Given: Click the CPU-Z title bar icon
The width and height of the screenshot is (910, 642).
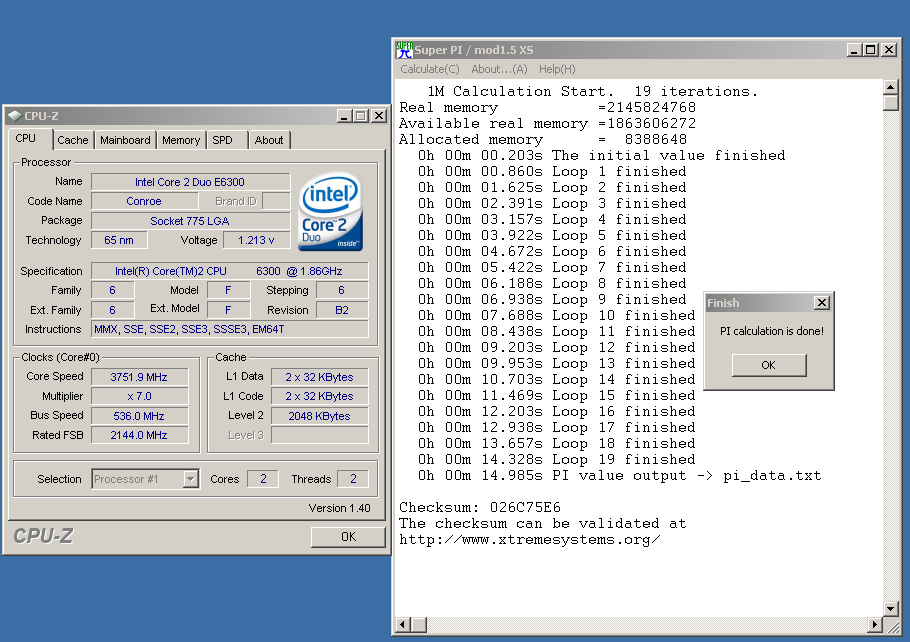Looking at the screenshot, I should (16, 116).
